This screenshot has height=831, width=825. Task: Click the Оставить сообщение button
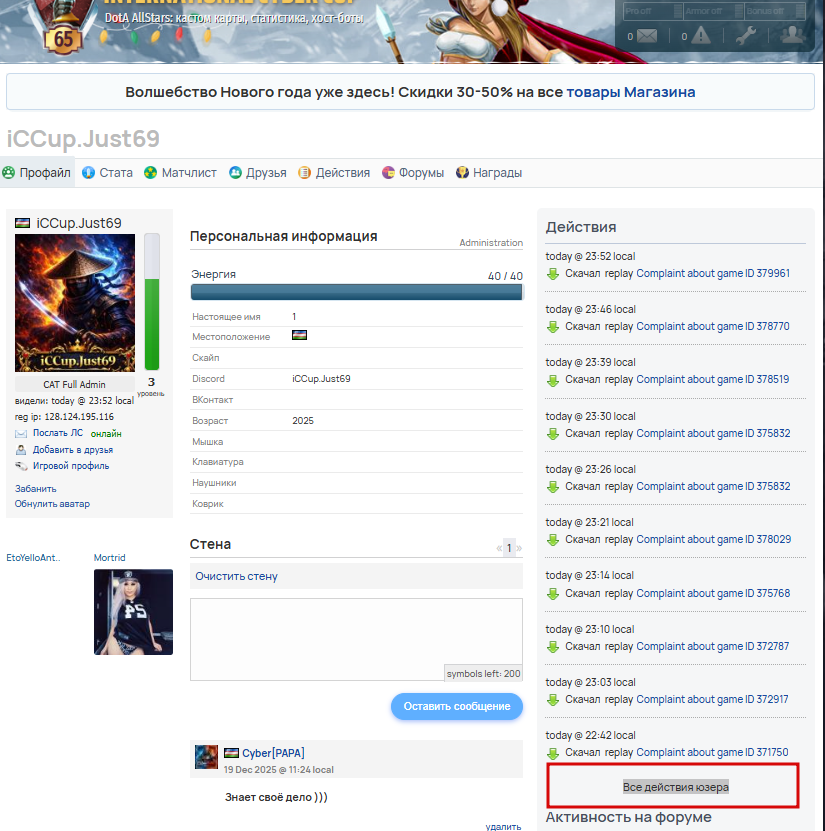pos(457,706)
